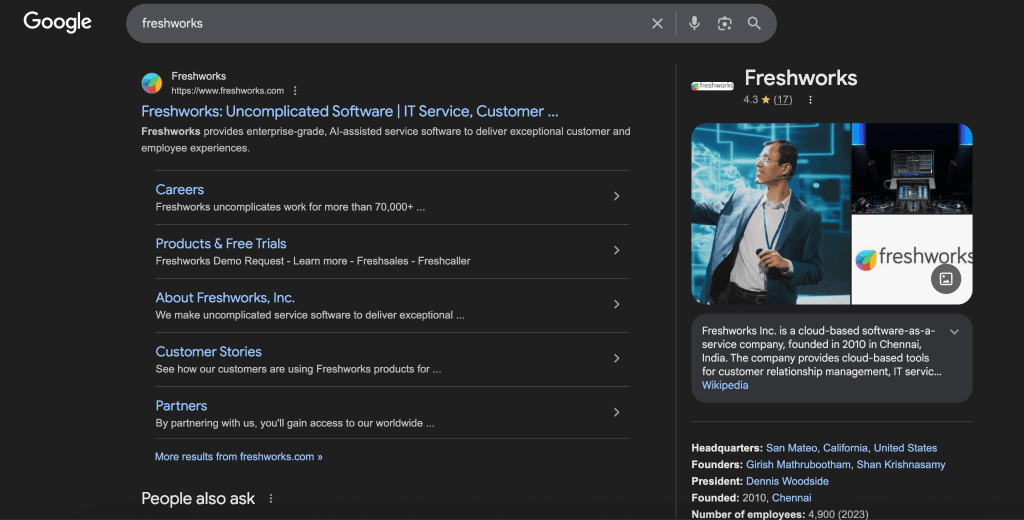The image size is (1024, 520).
Task: Clear the search box text
Action: pyautogui.click(x=657, y=23)
